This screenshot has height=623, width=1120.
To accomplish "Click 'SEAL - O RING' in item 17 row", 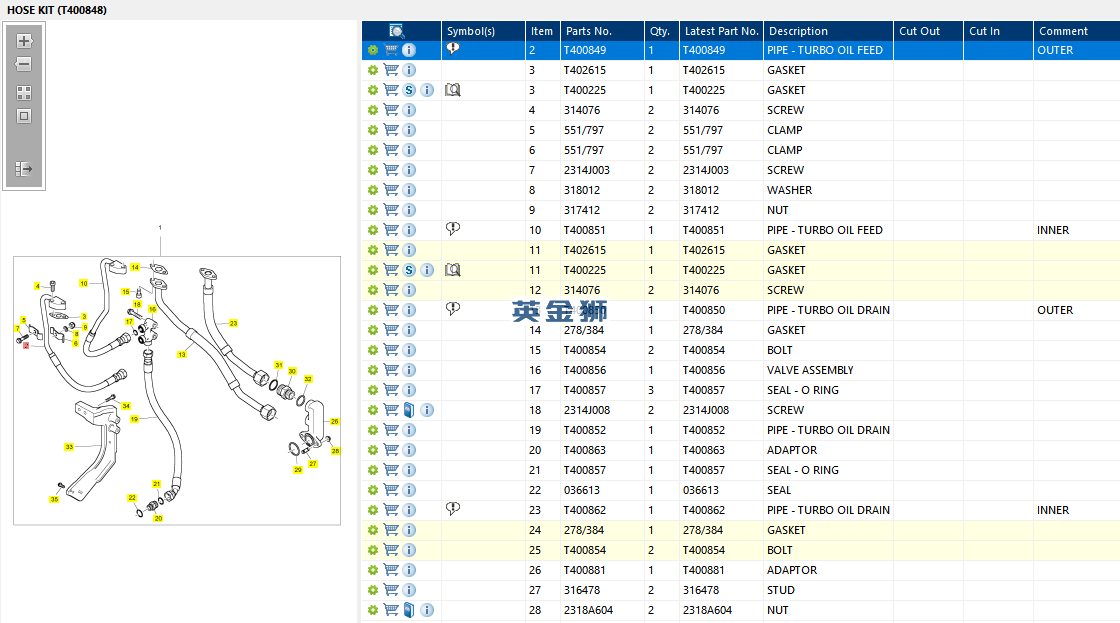I will 803,390.
